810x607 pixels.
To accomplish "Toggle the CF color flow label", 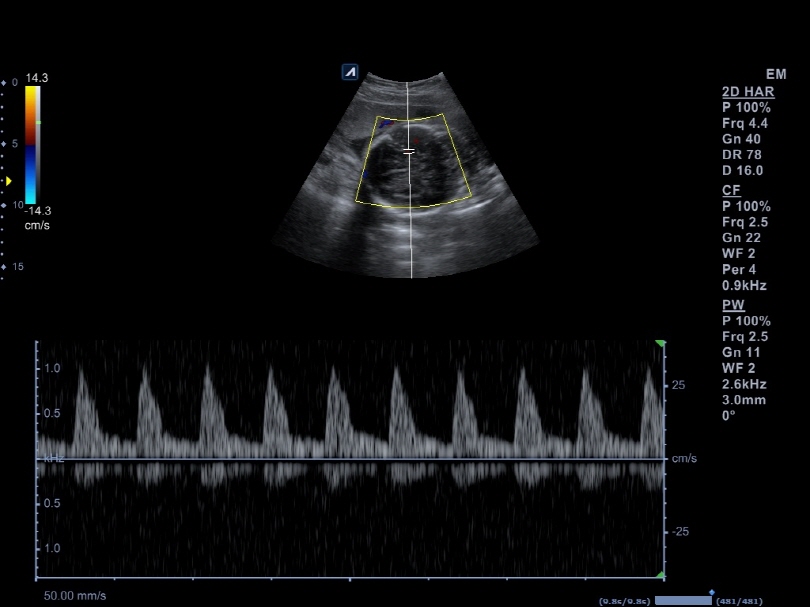I will [730, 190].
